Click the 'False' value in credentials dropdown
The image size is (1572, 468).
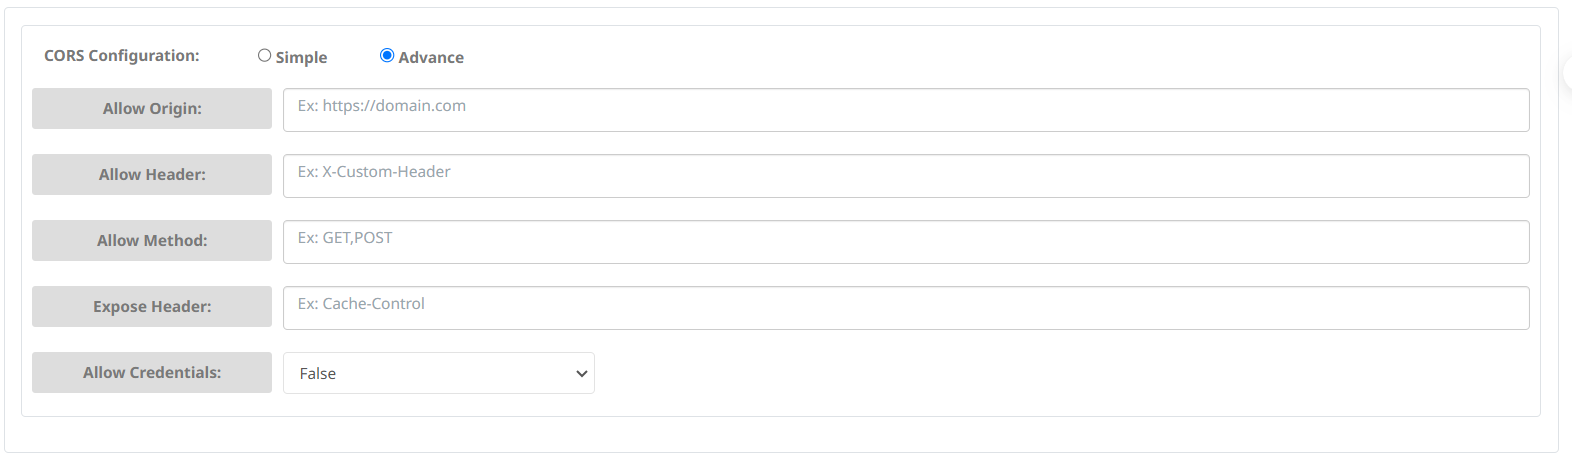pos(318,374)
